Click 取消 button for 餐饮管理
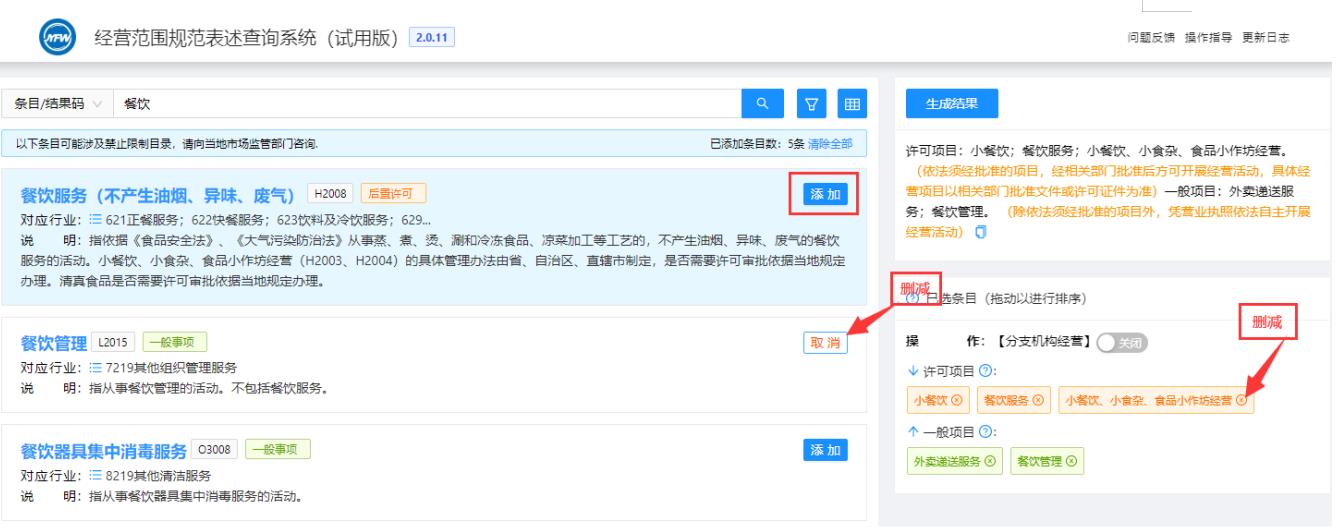This screenshot has width=1338, height=528. click(825, 343)
